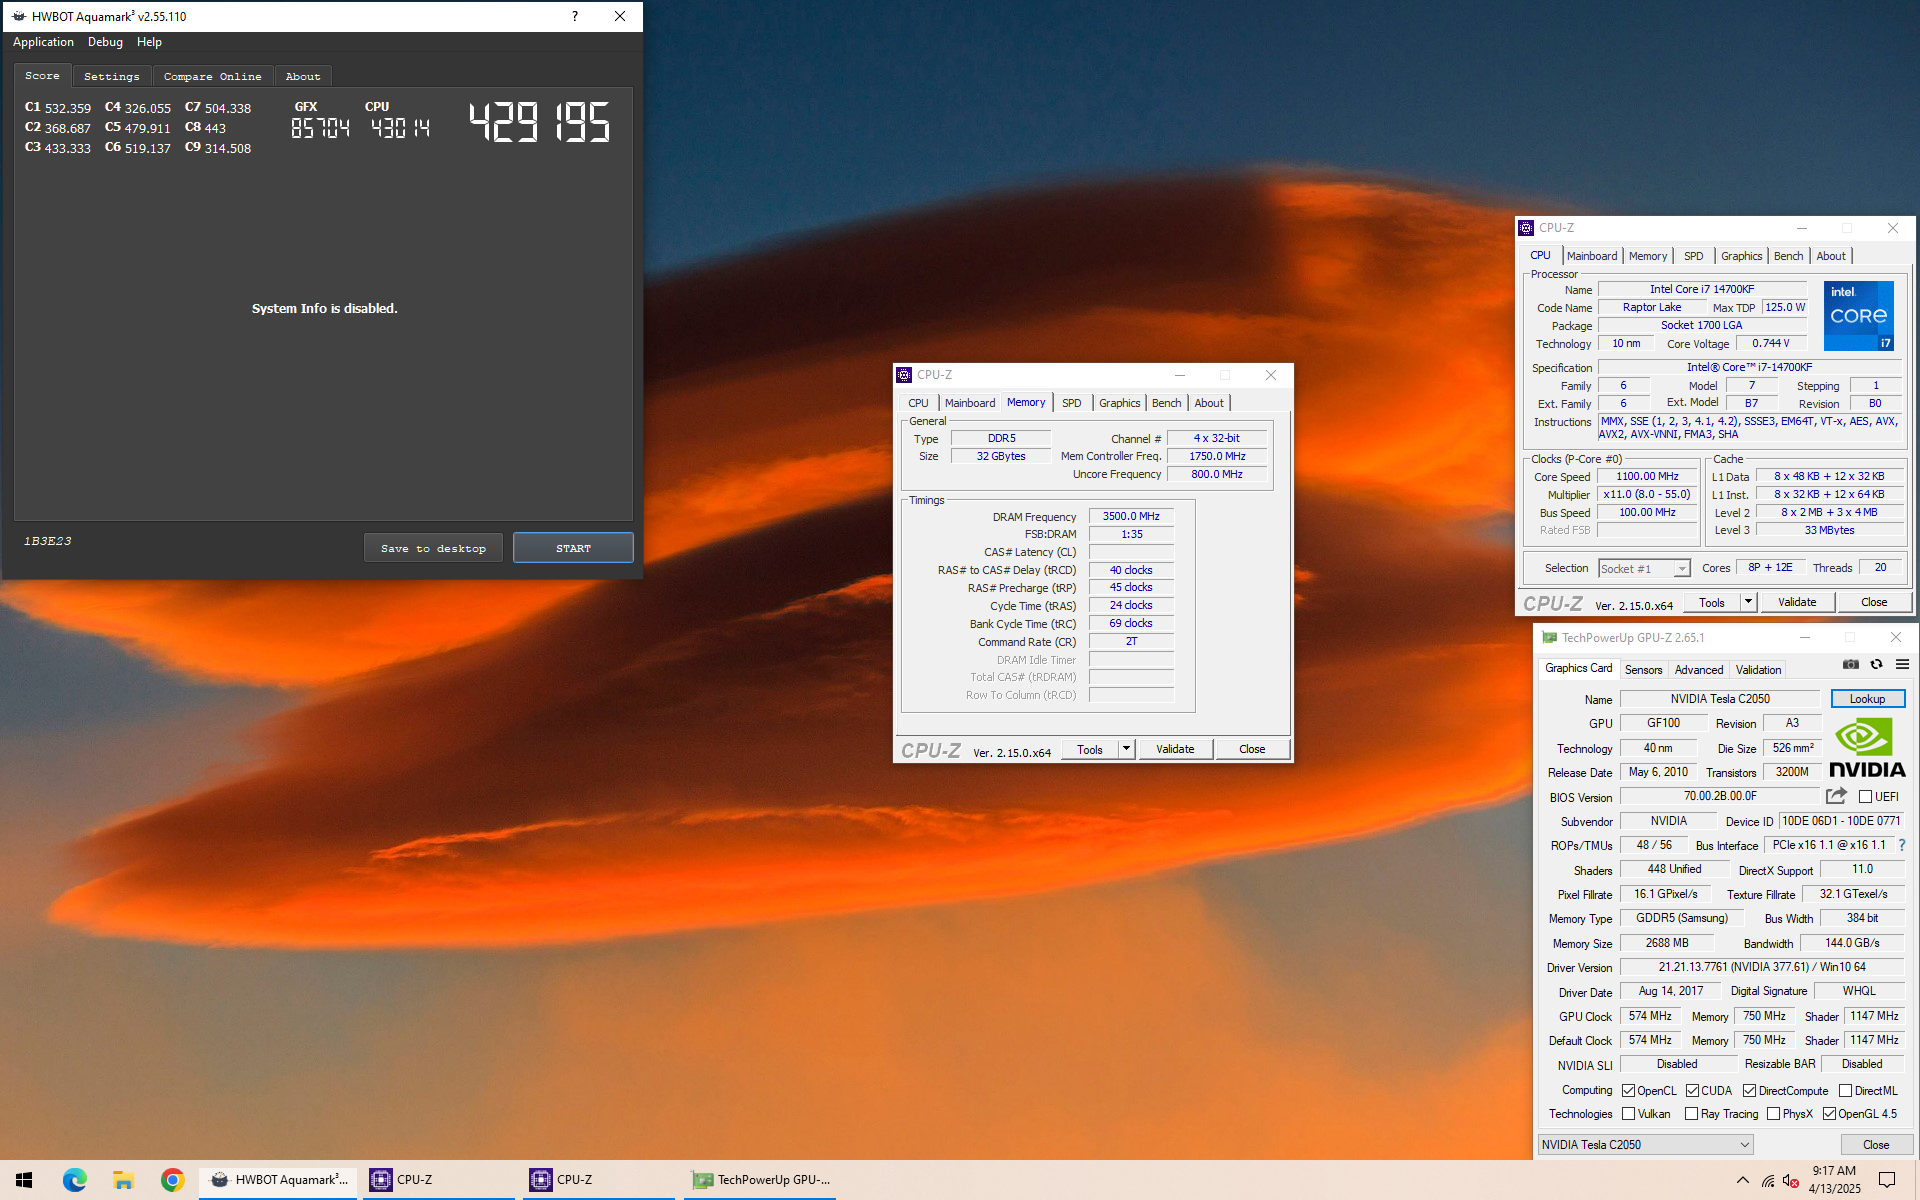Screen dimensions: 1920x1200
Task: Click the GPU name field NVIDIA Tesla C2050
Action: [x=1720, y=699]
